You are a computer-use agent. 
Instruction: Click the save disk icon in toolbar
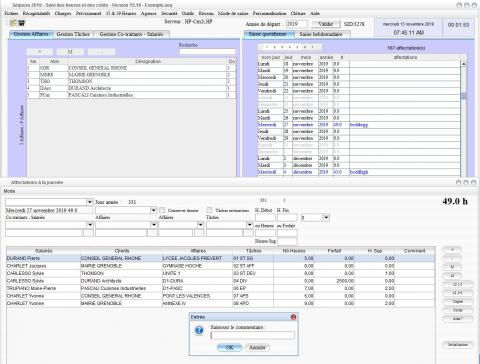tap(22, 23)
